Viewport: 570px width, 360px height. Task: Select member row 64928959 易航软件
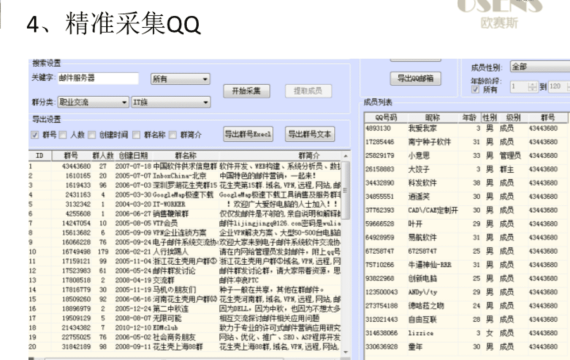pos(467,237)
